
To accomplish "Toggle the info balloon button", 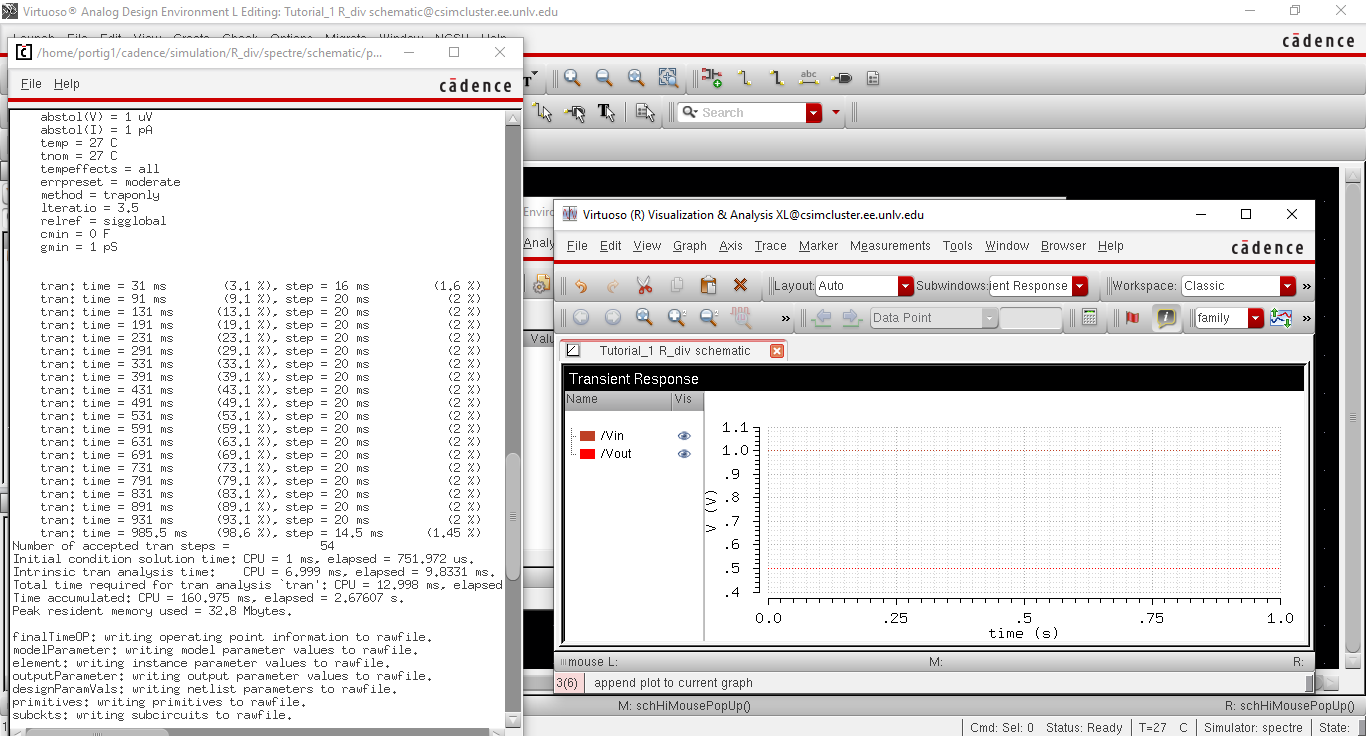I will (1166, 318).
